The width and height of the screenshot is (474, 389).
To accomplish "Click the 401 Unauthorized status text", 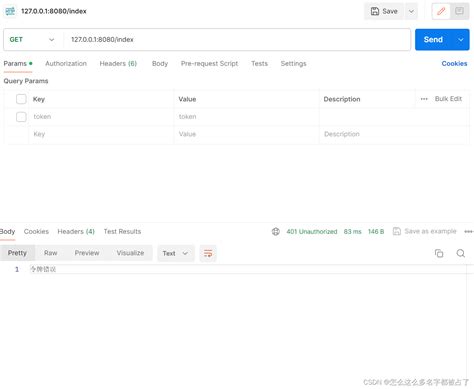I will pyautogui.click(x=312, y=231).
